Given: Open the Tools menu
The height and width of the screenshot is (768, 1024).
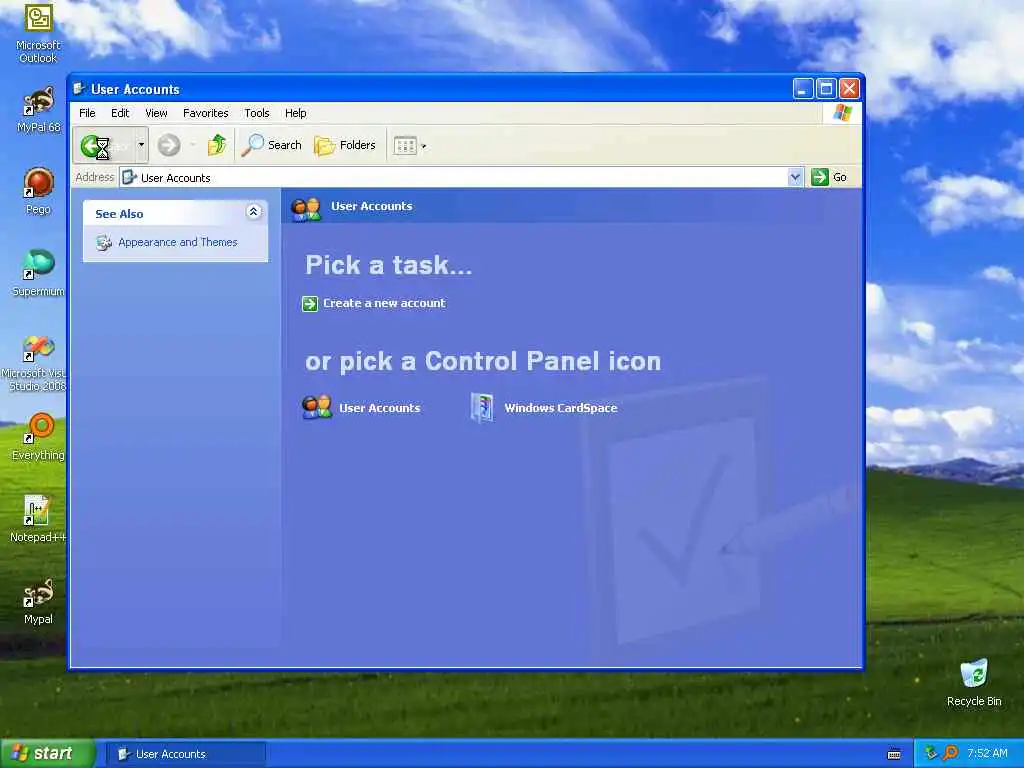Looking at the screenshot, I should pos(257,113).
